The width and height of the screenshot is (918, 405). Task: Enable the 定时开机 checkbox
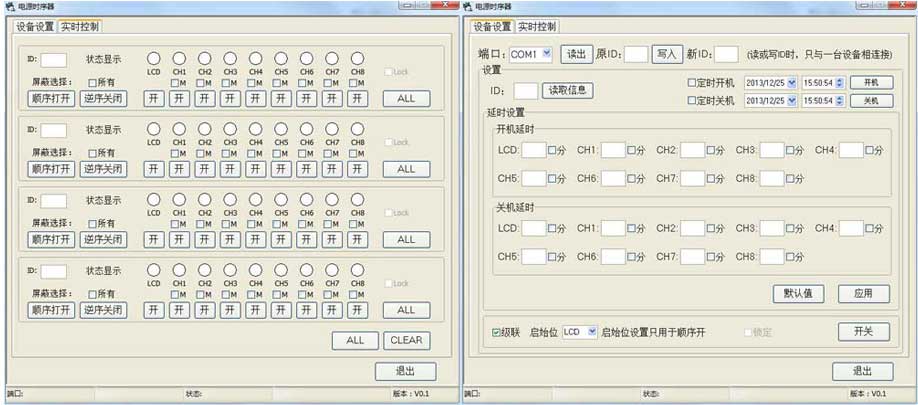[691, 83]
